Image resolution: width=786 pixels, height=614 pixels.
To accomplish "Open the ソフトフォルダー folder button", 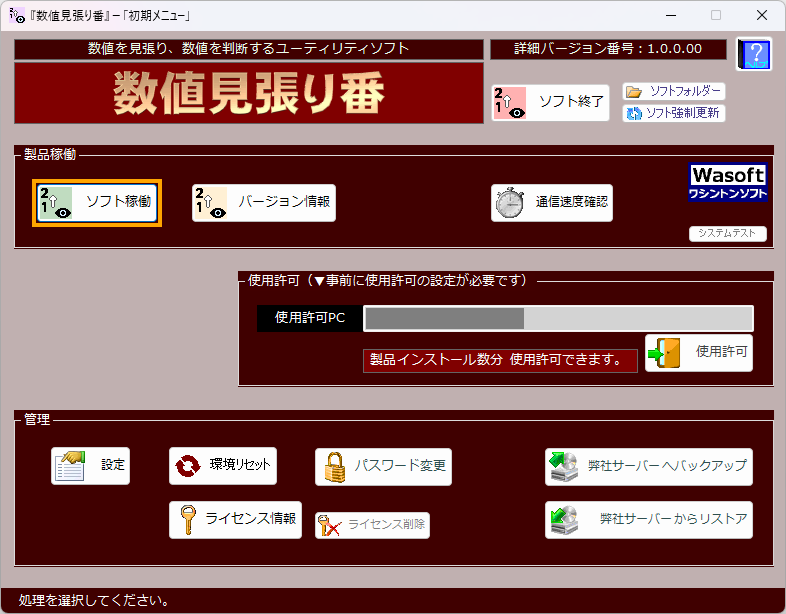I will coord(674,91).
